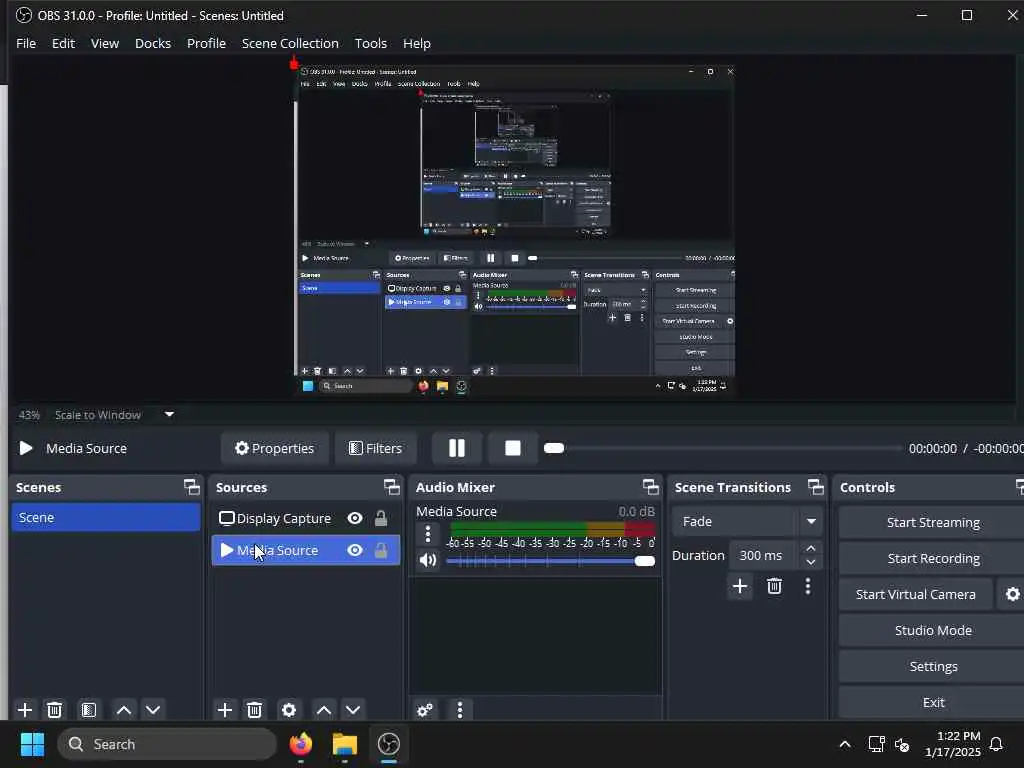Open scene filters icon in Scenes panel
The width and height of the screenshot is (1024, 768).
tap(89, 710)
